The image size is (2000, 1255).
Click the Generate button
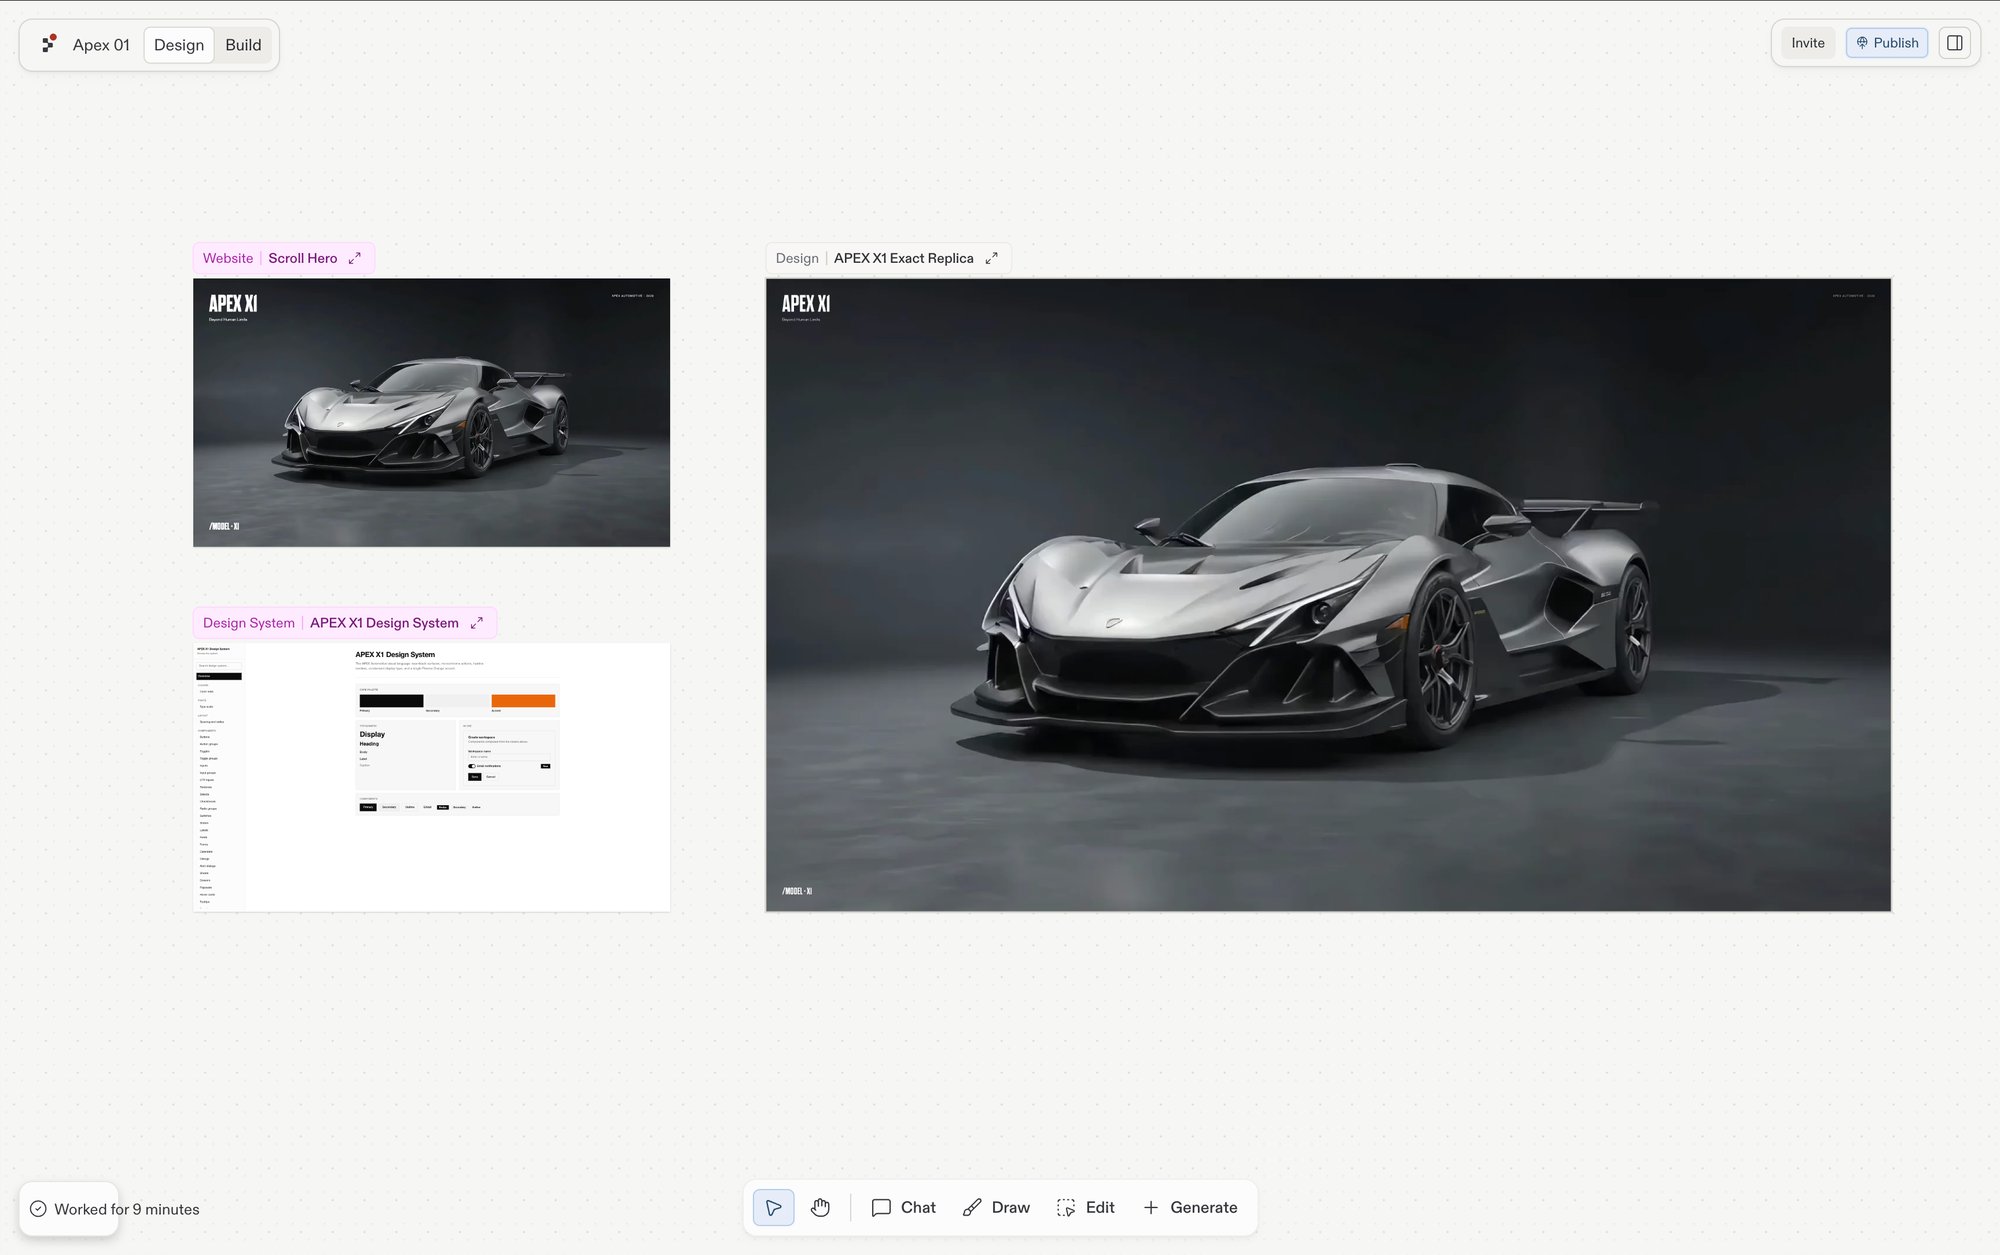click(x=1190, y=1208)
